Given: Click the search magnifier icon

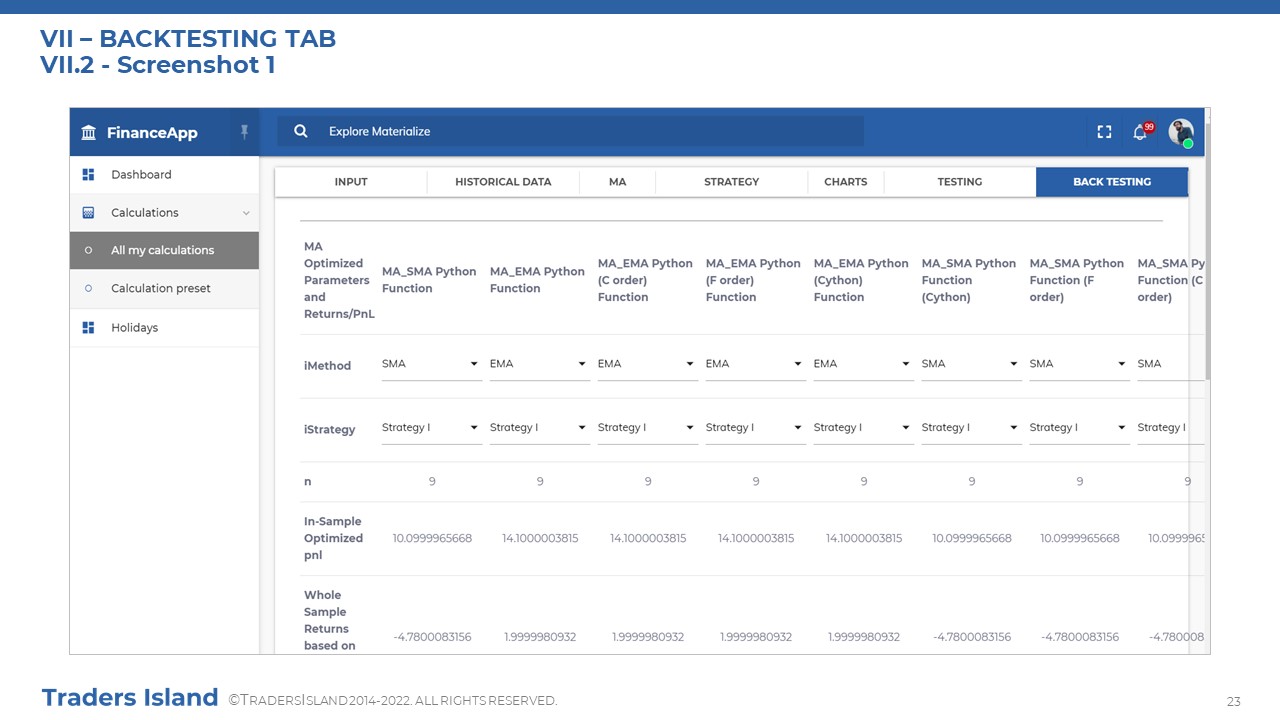Looking at the screenshot, I should 301,131.
